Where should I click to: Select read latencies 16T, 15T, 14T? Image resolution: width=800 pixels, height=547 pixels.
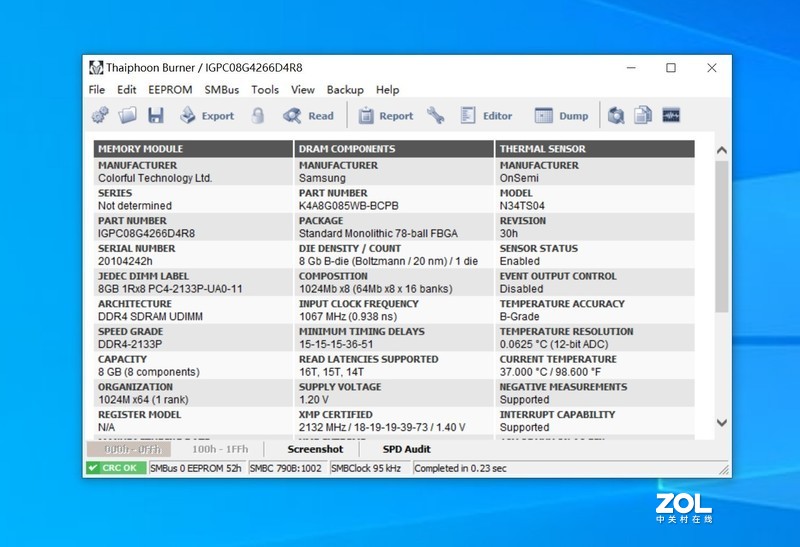331,372
